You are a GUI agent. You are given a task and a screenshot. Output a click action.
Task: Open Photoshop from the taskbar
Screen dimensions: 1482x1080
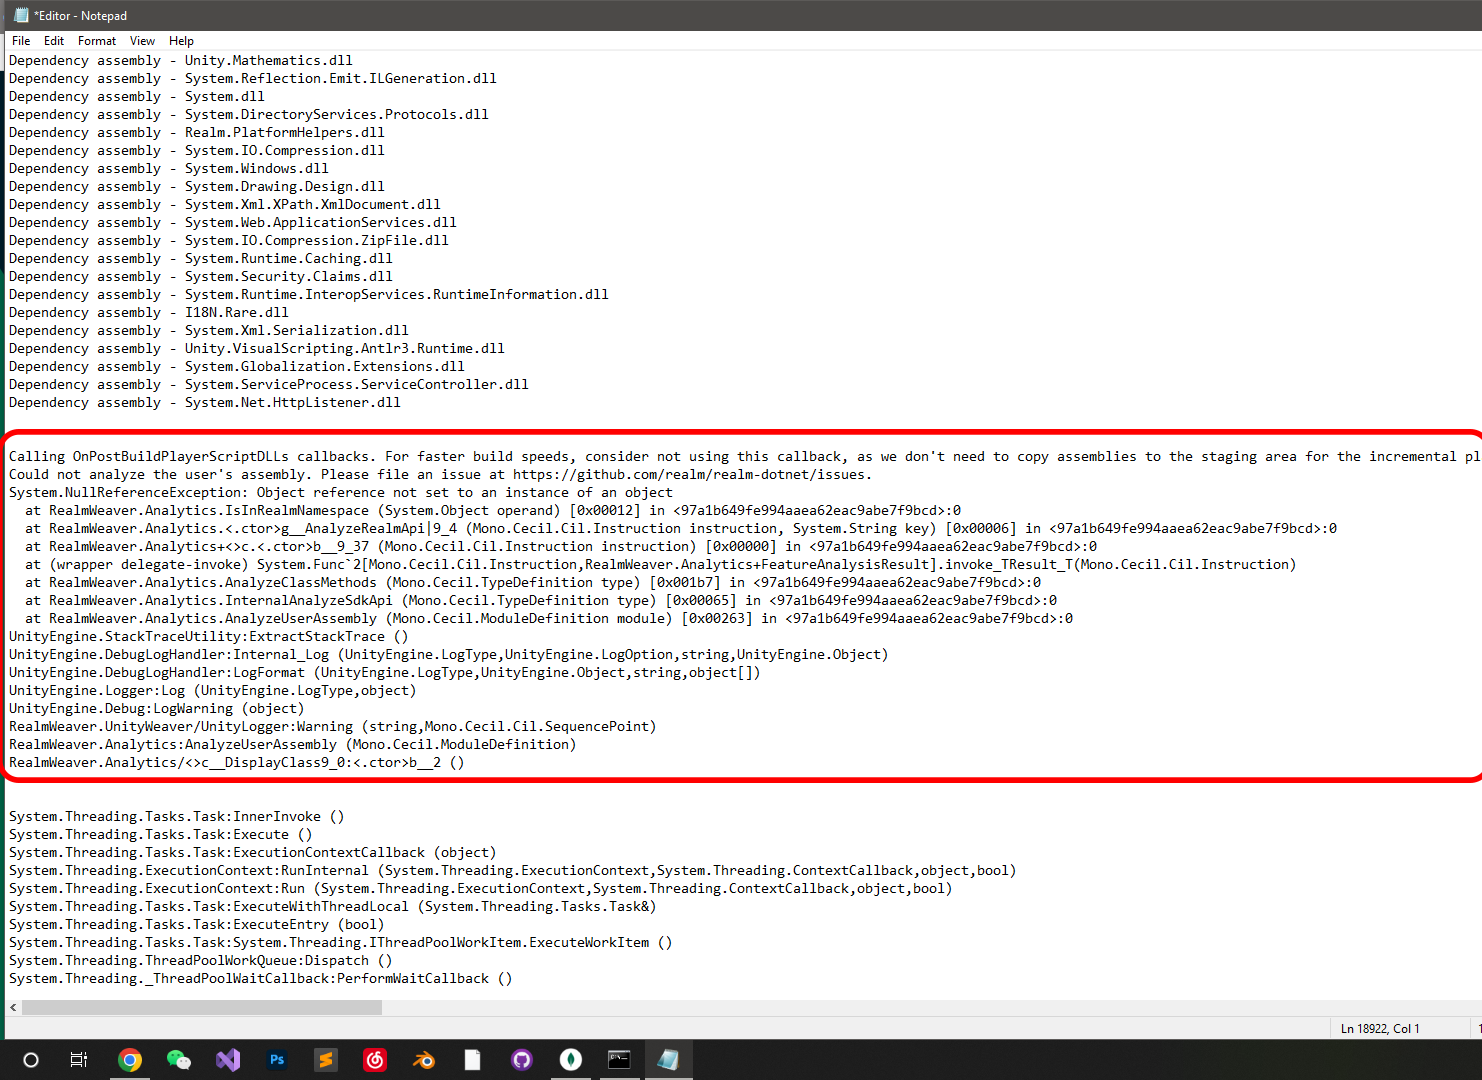tap(277, 1060)
